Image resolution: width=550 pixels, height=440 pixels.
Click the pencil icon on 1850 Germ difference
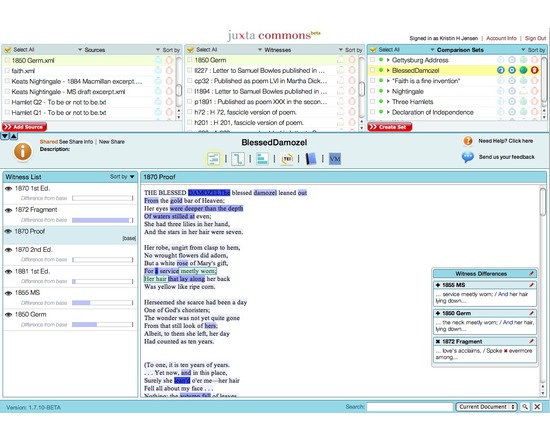531,313
